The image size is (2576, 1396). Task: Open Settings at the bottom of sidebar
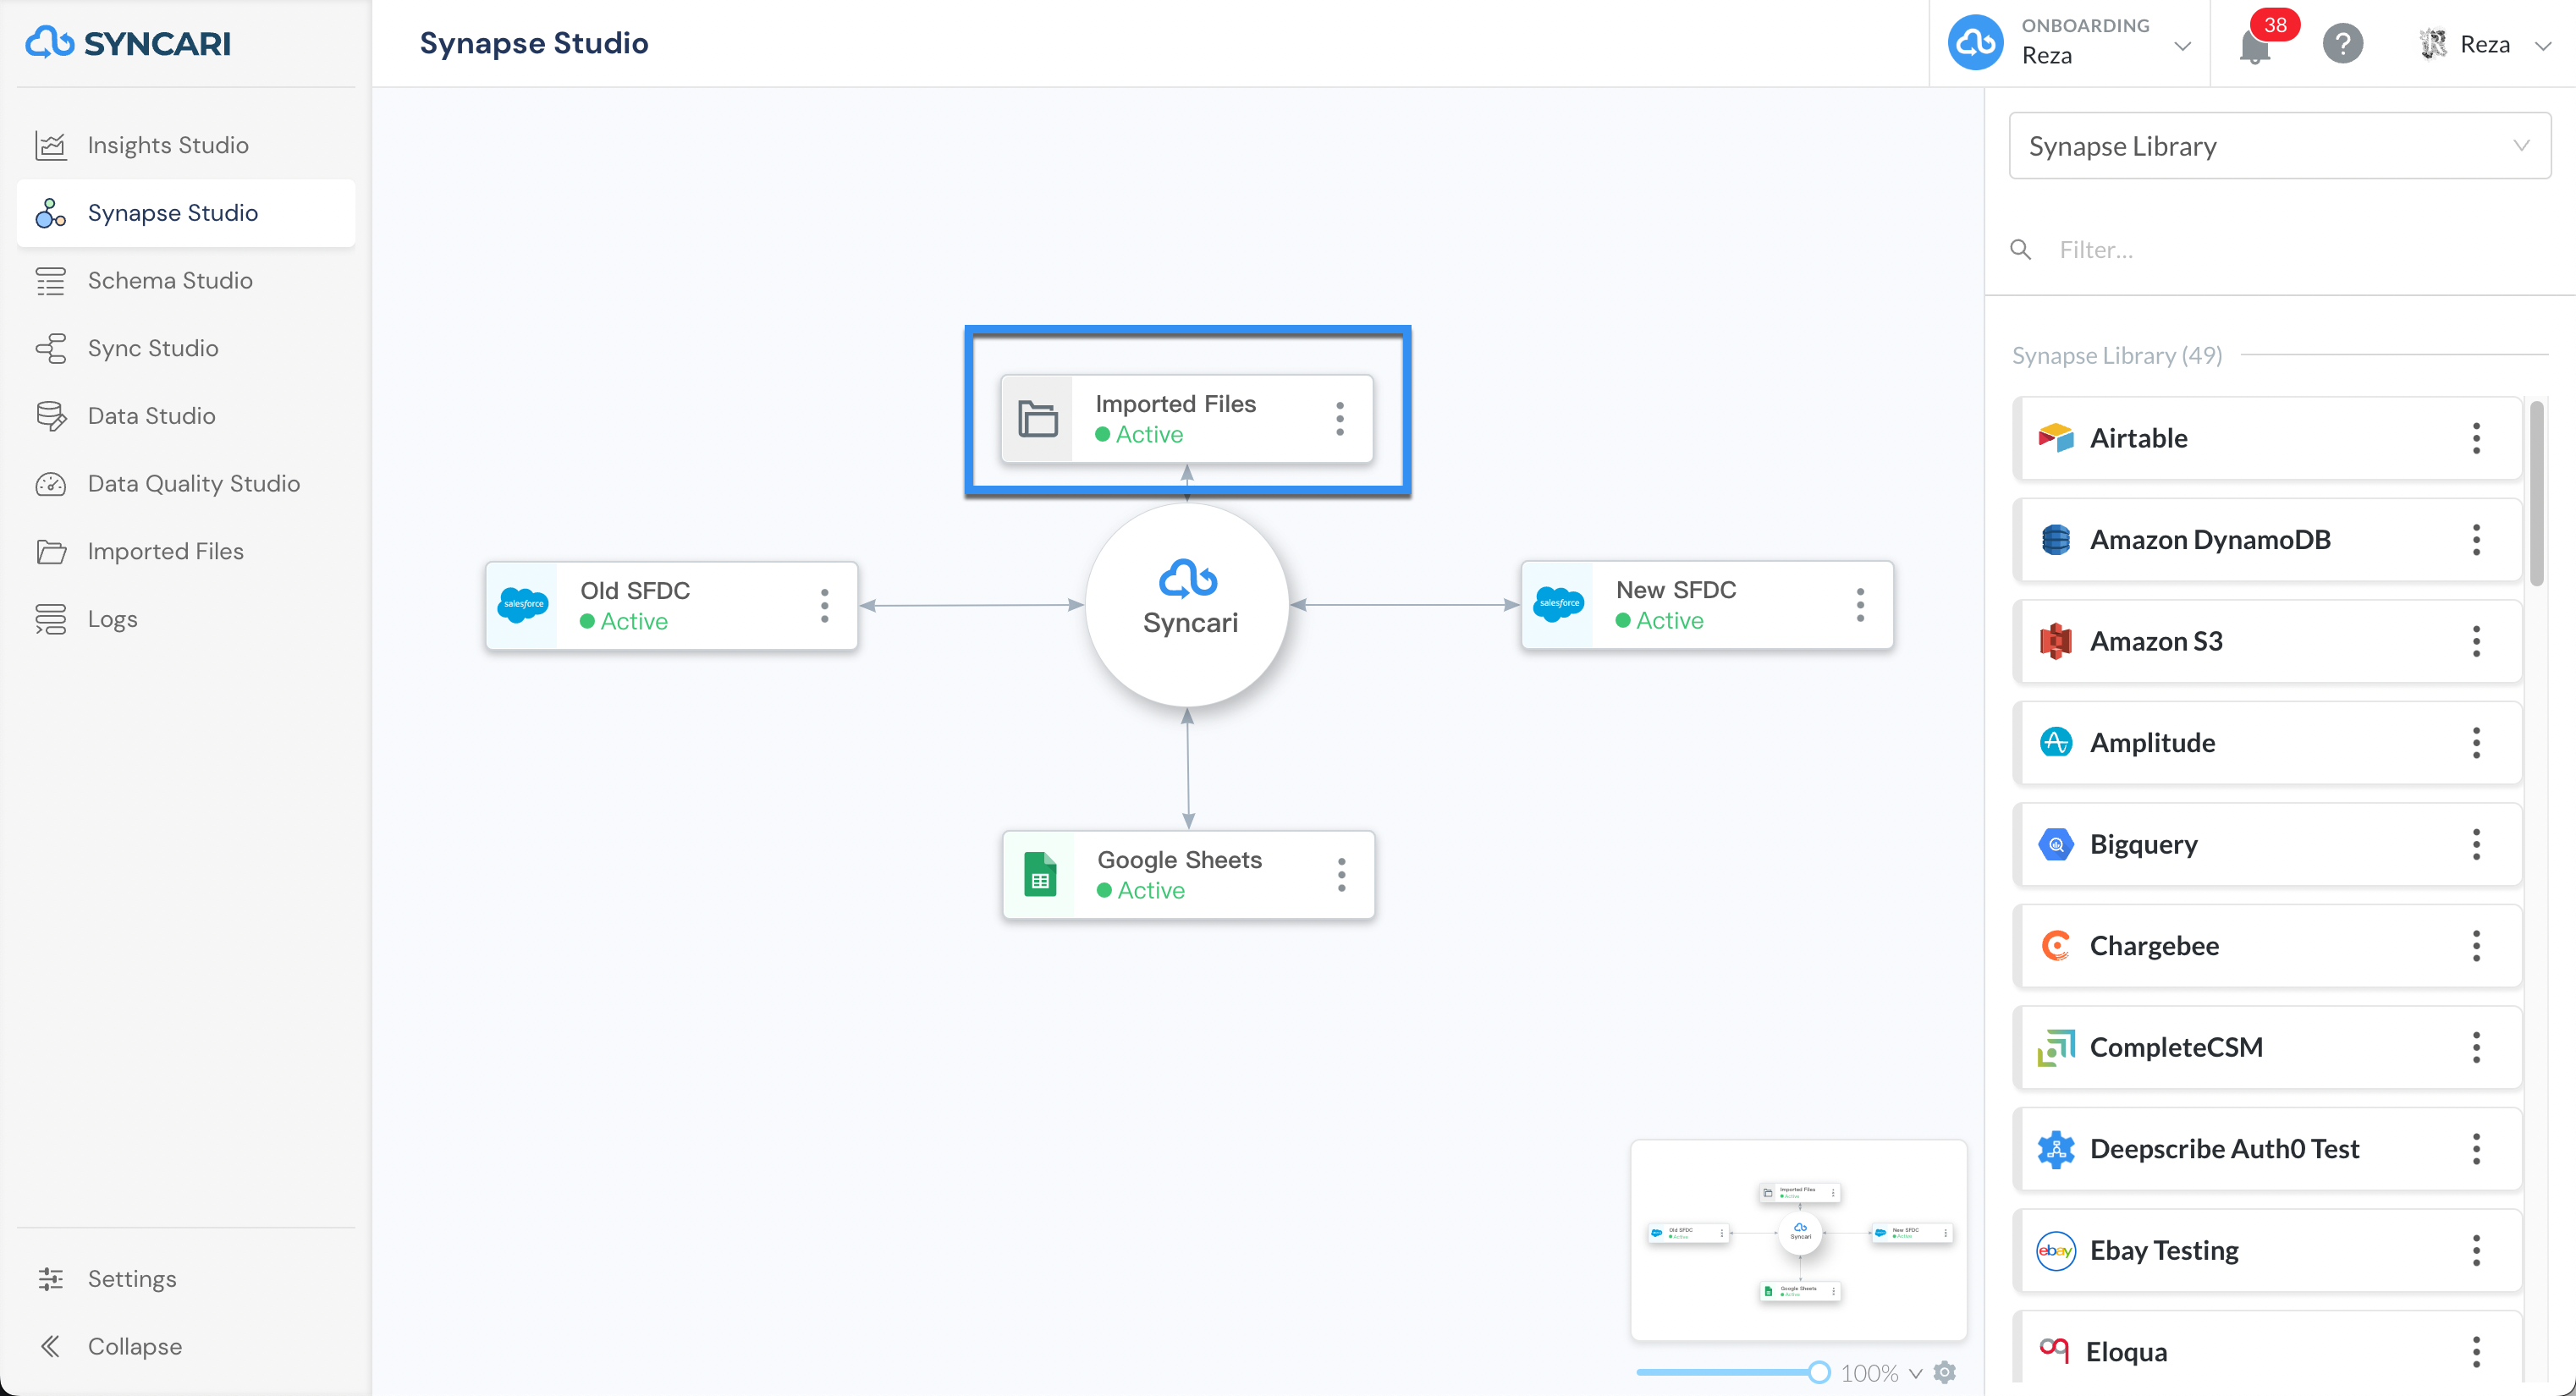pos(131,1279)
